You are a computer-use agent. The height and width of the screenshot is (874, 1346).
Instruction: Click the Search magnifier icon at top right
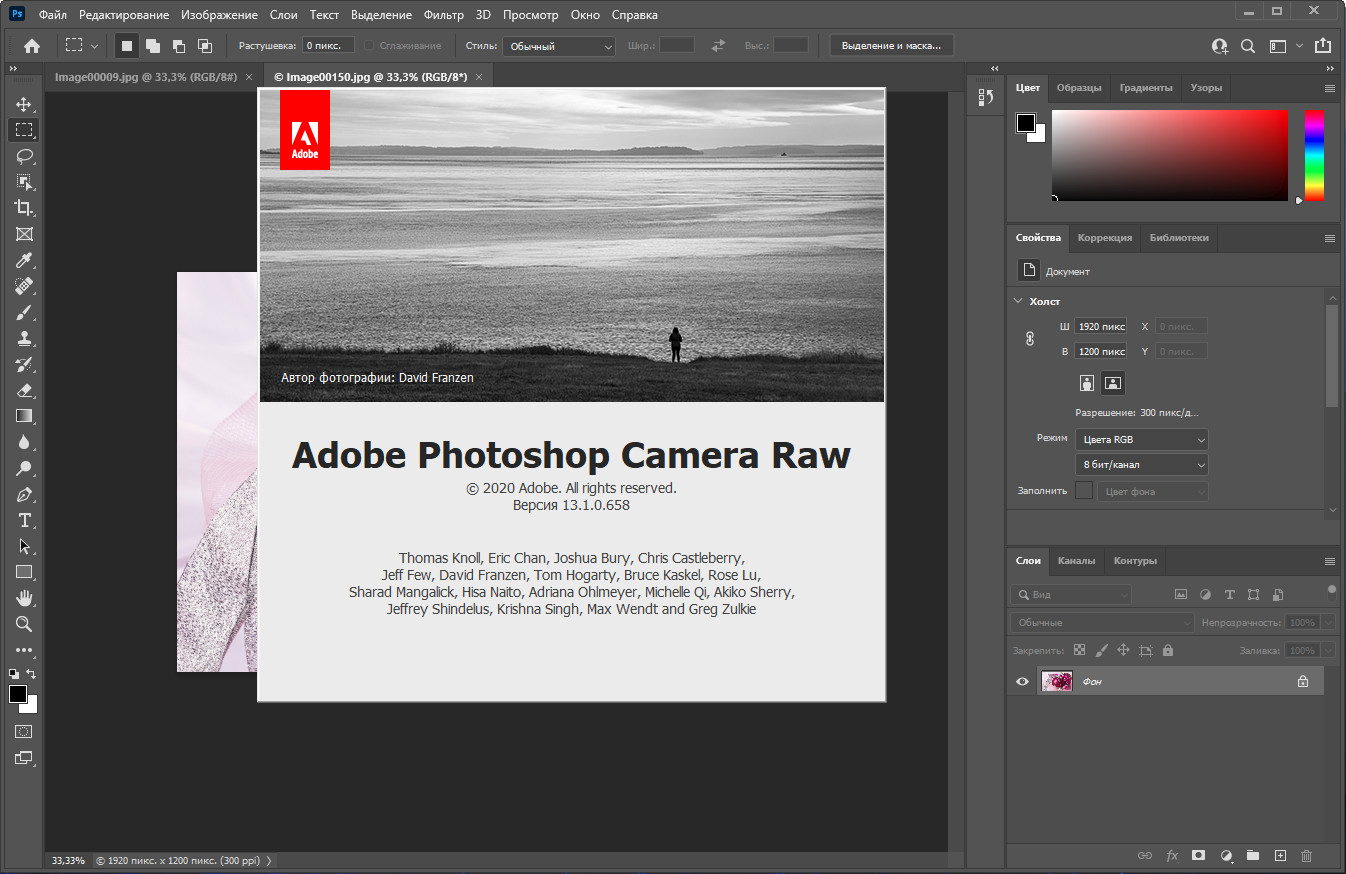click(x=1248, y=46)
